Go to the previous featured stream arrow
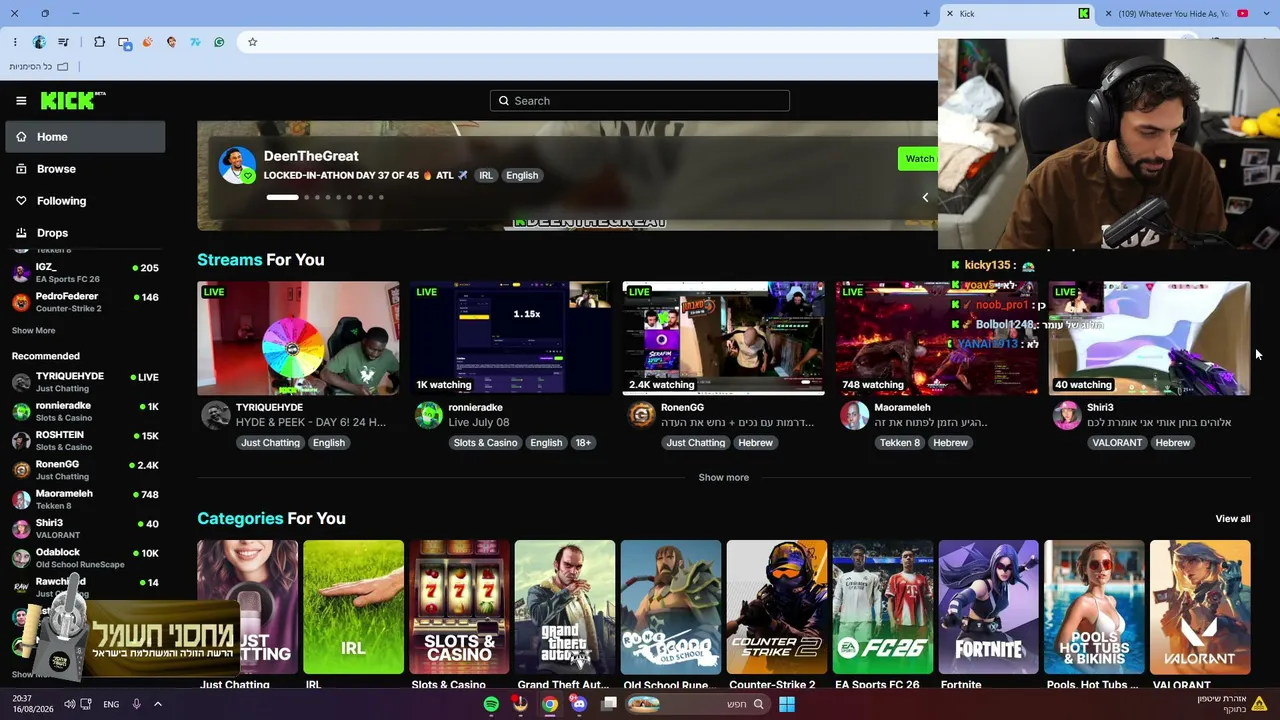This screenshot has height=720, width=1280. tap(925, 197)
